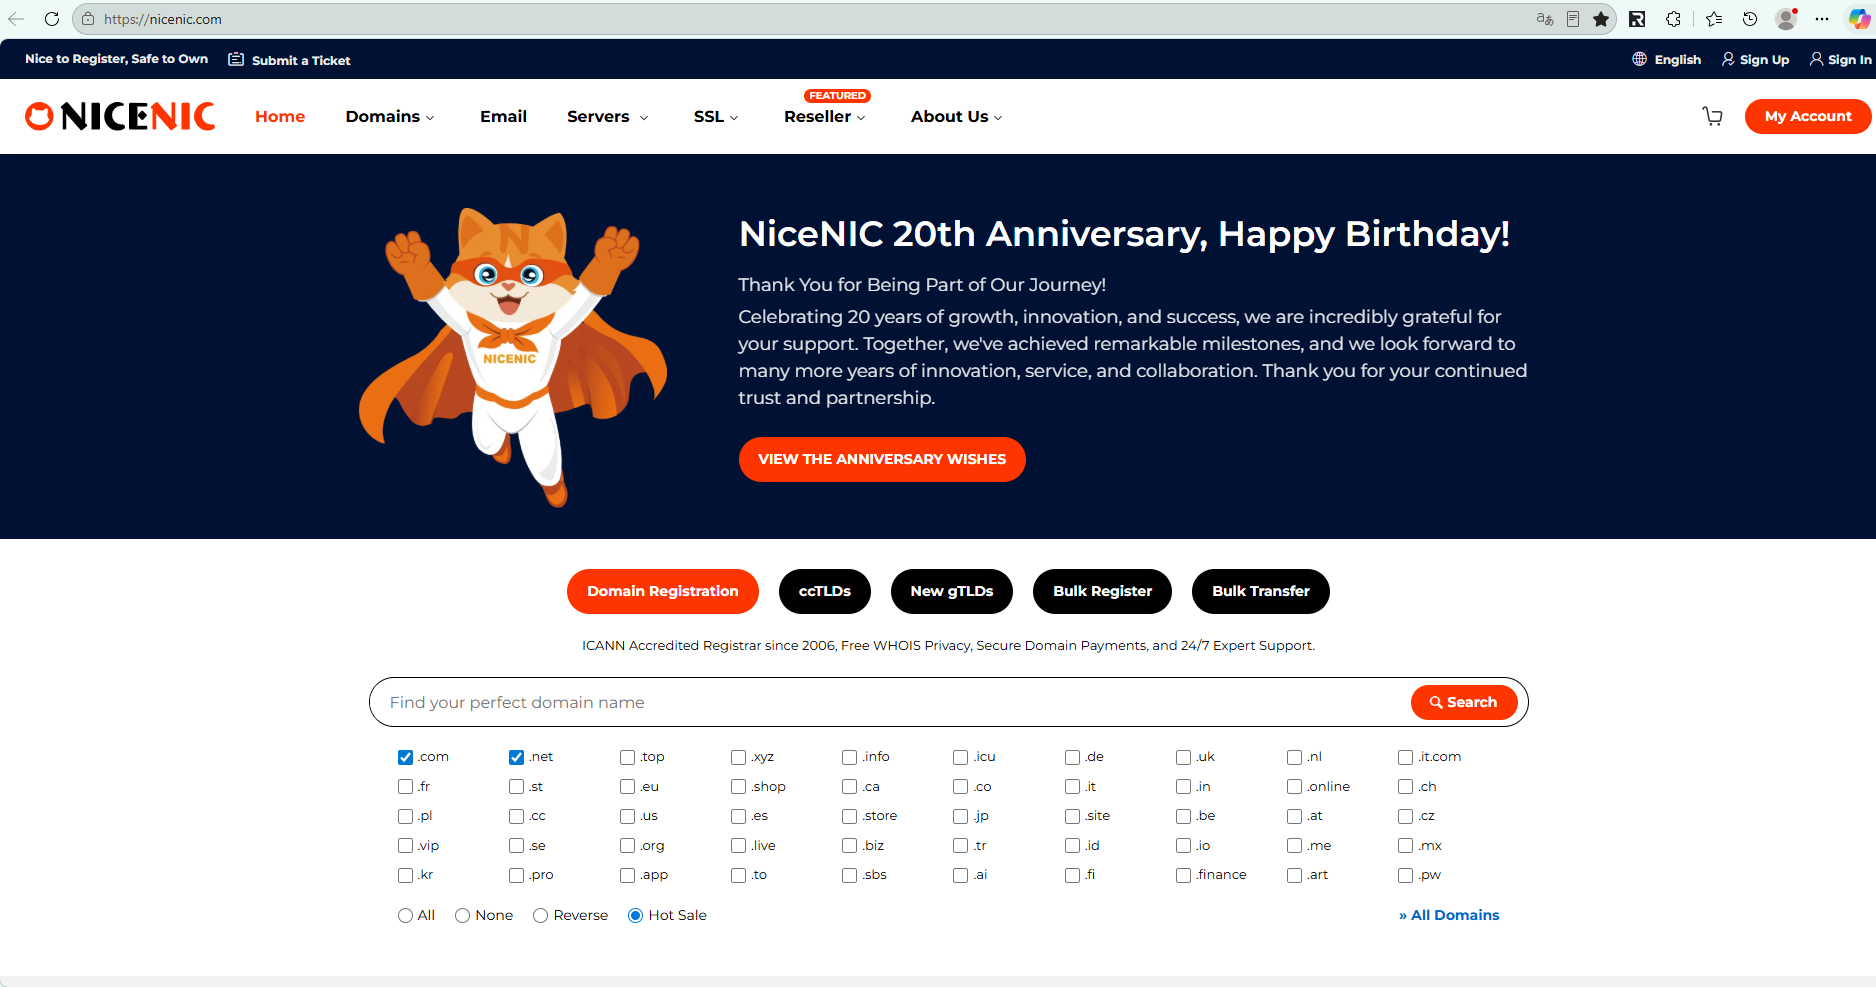Check the .online domain checkbox
Viewport: 1876px width, 987px height.
(1294, 787)
